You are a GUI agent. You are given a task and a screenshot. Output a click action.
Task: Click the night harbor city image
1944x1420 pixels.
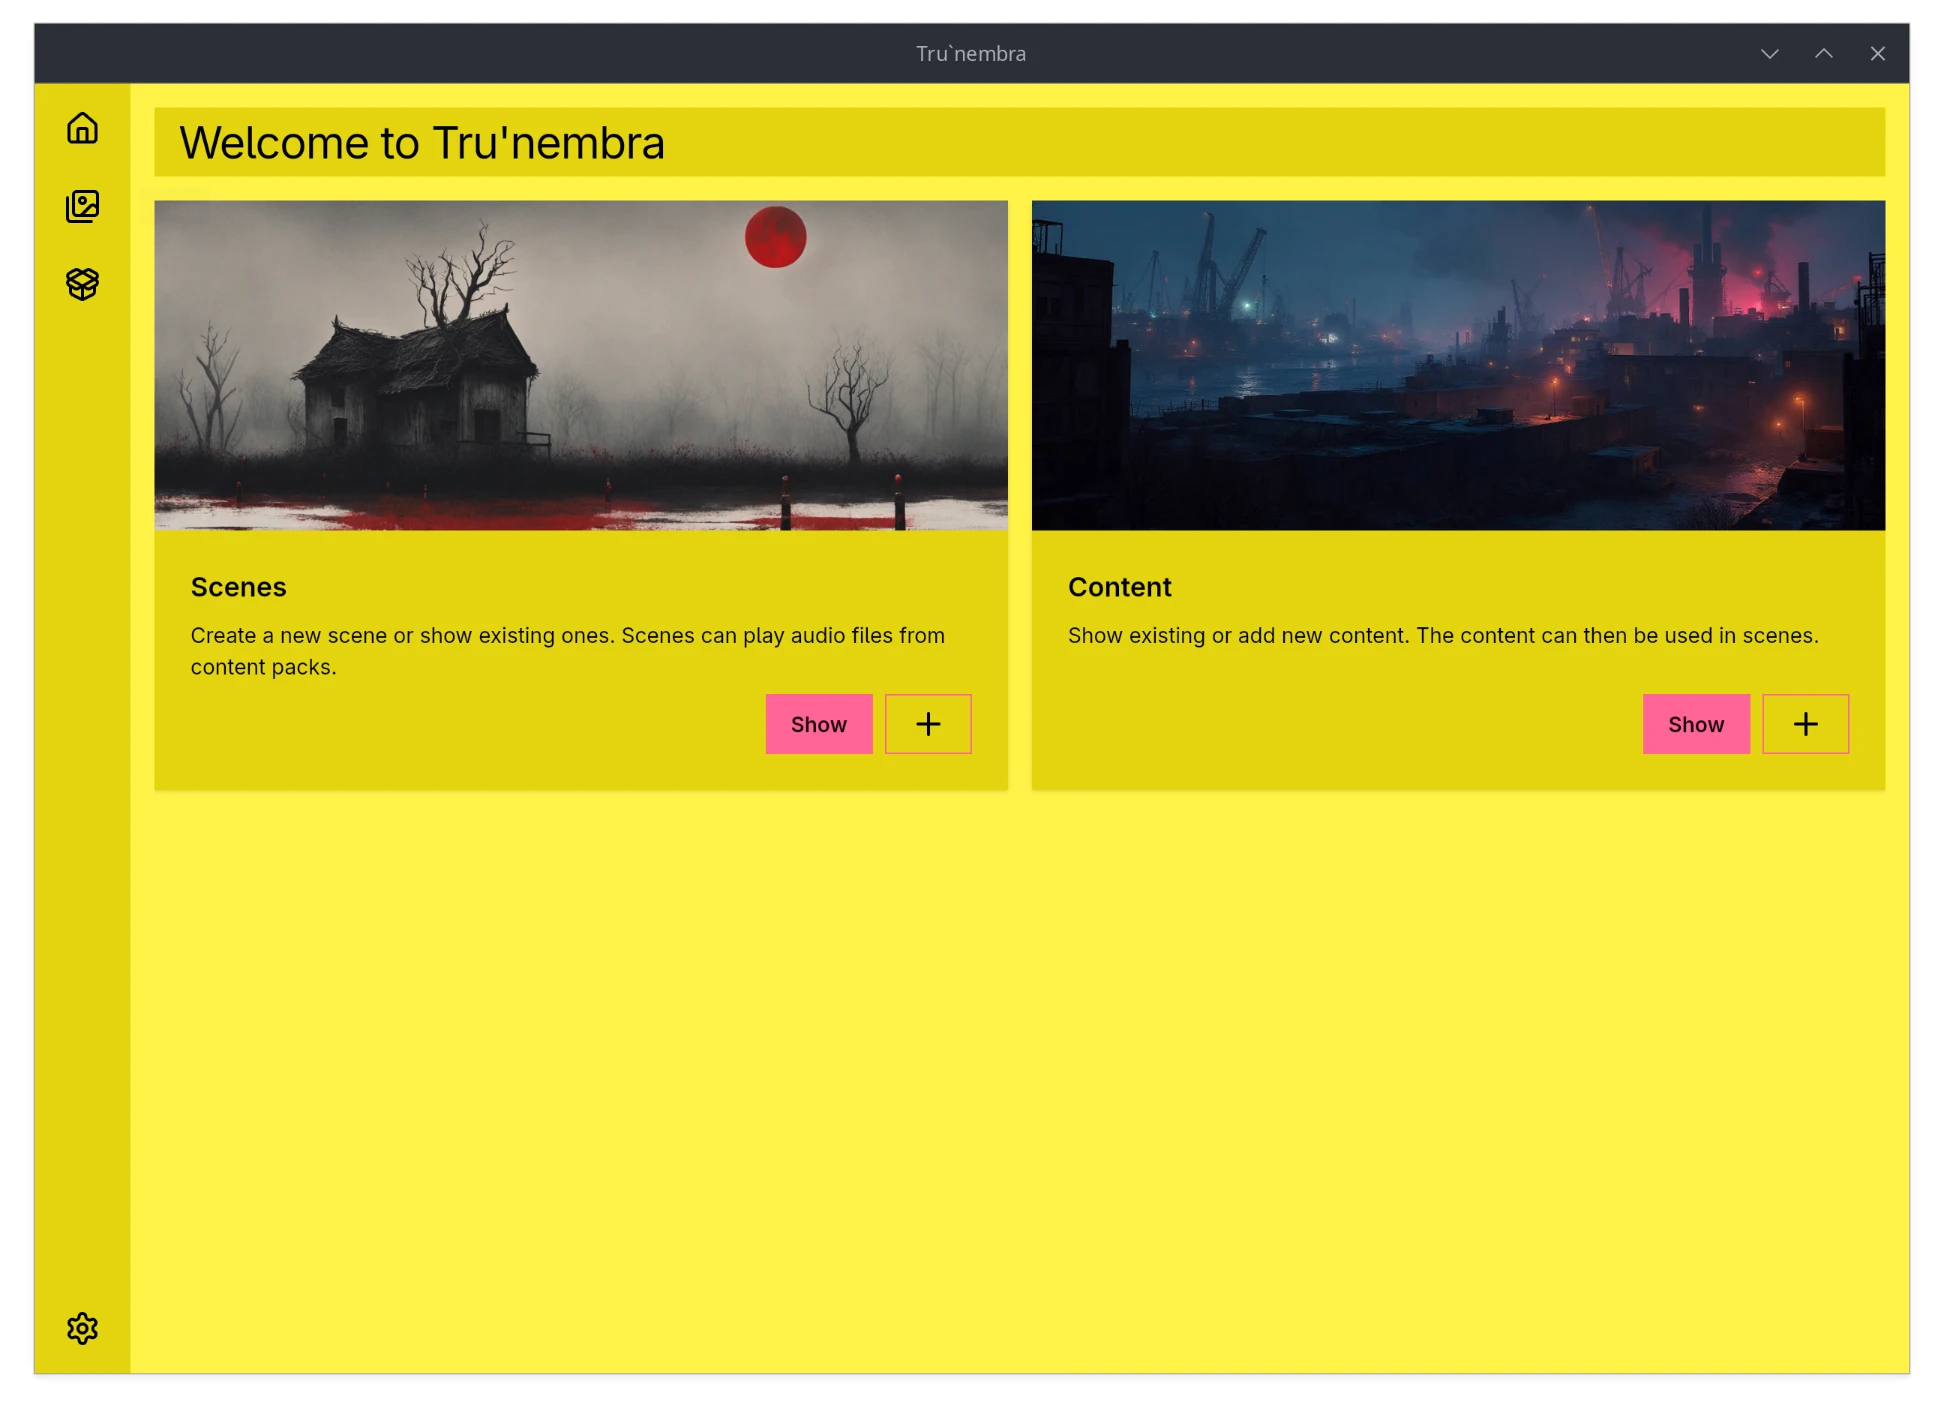[1458, 365]
